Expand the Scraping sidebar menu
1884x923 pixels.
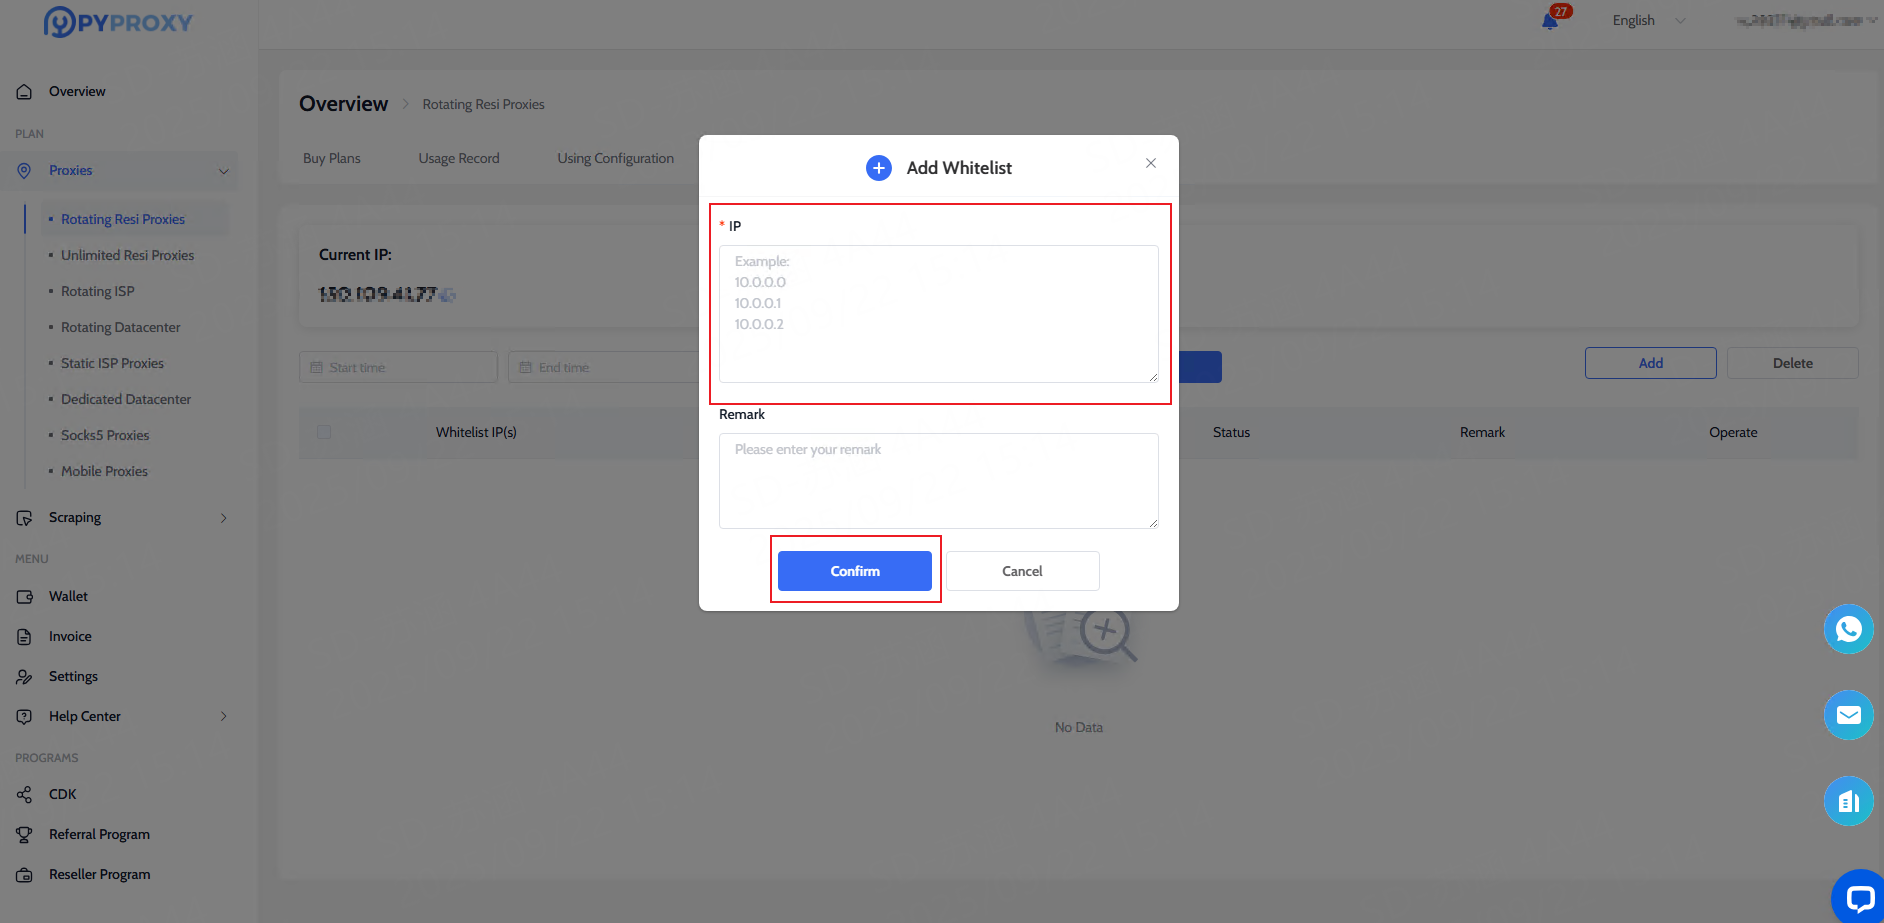coord(223,518)
